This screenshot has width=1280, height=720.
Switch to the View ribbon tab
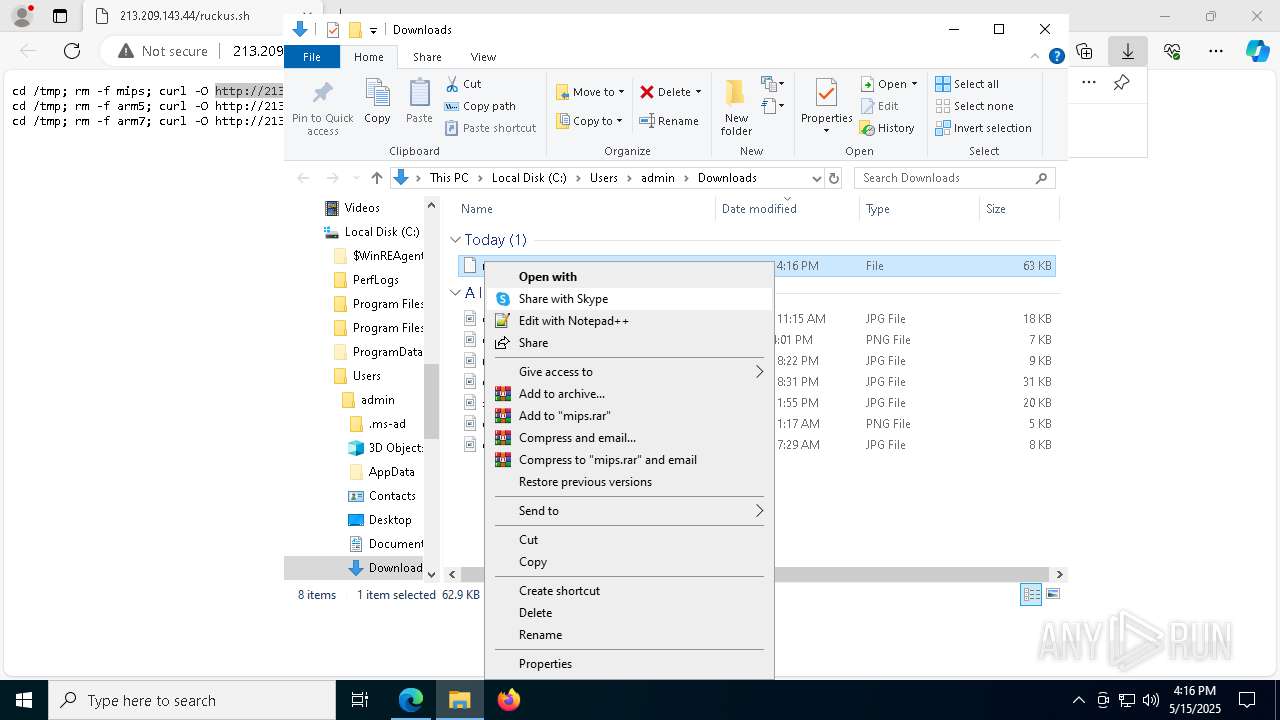tap(483, 57)
